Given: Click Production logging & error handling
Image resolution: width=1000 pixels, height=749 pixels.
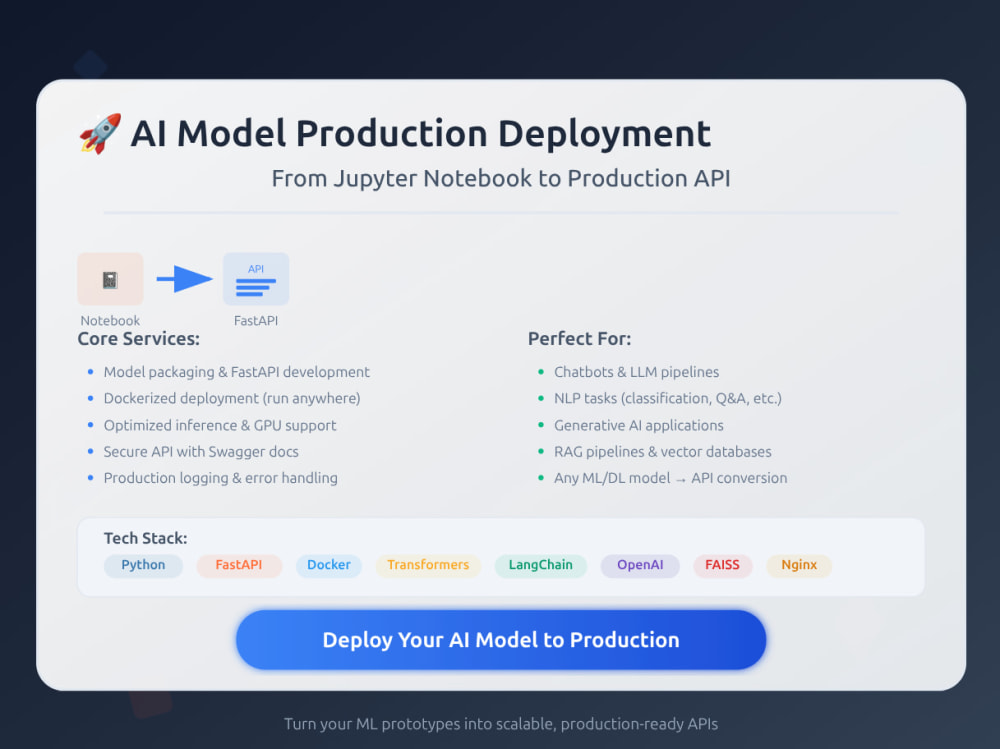Looking at the screenshot, I should click(x=220, y=478).
